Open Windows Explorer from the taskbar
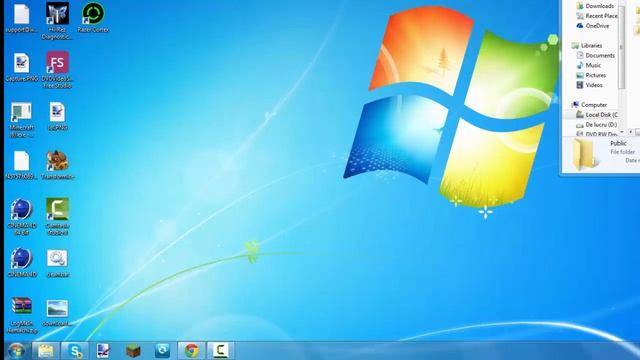Image resolution: width=640 pixels, height=360 pixels. [46, 351]
